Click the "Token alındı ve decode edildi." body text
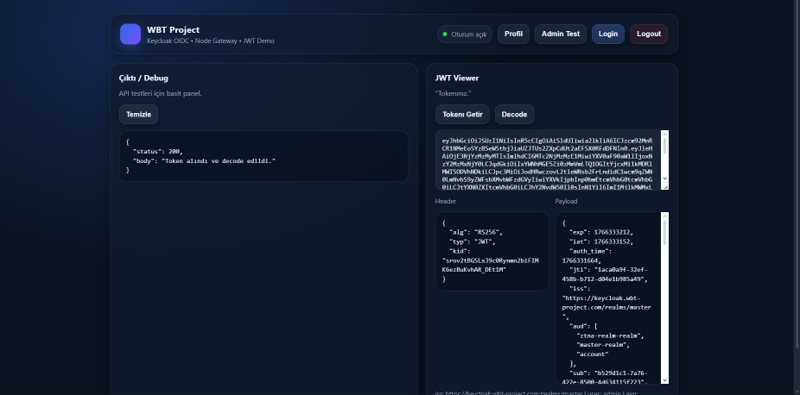 (x=219, y=161)
